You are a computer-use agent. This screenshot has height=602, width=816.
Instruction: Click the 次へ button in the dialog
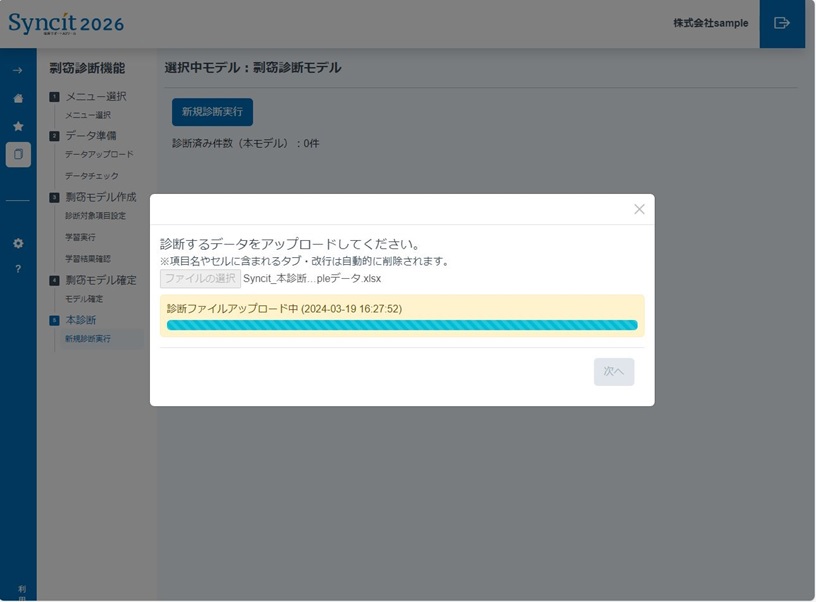(x=613, y=371)
